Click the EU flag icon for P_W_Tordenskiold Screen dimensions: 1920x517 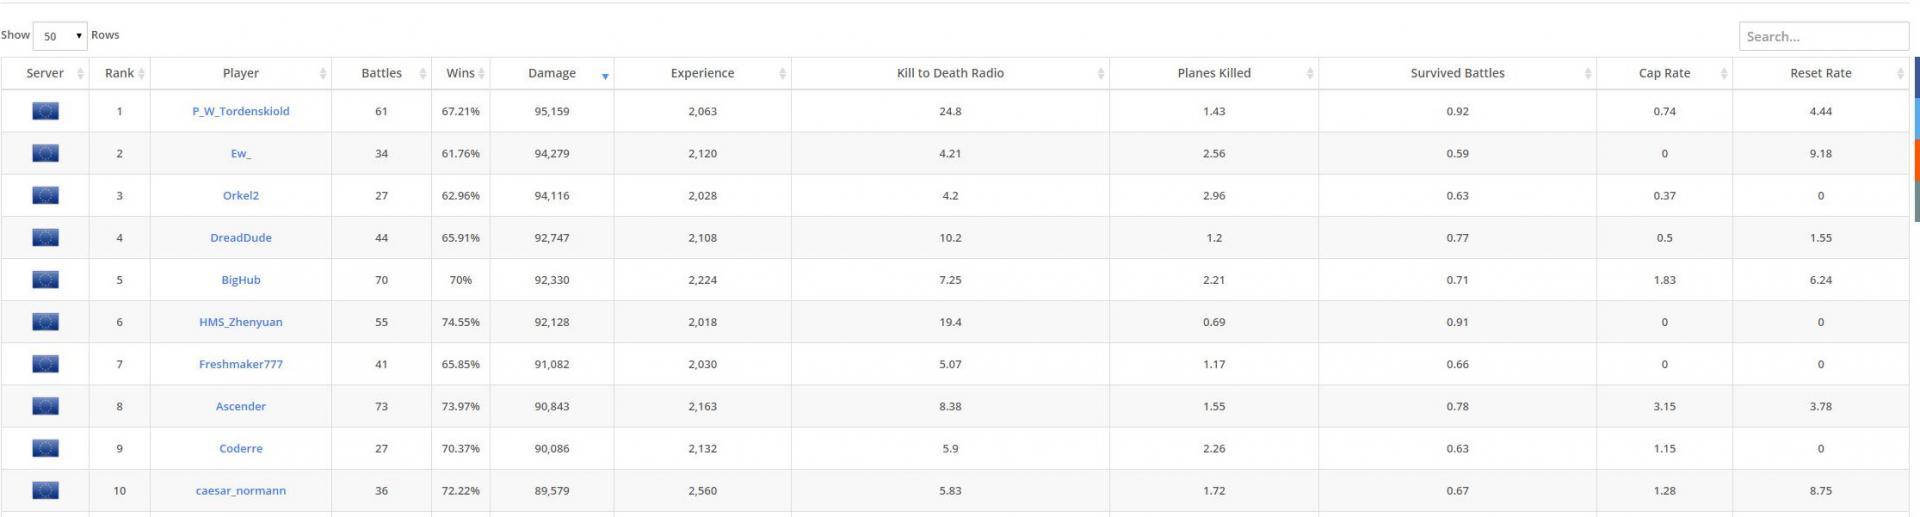click(x=45, y=111)
